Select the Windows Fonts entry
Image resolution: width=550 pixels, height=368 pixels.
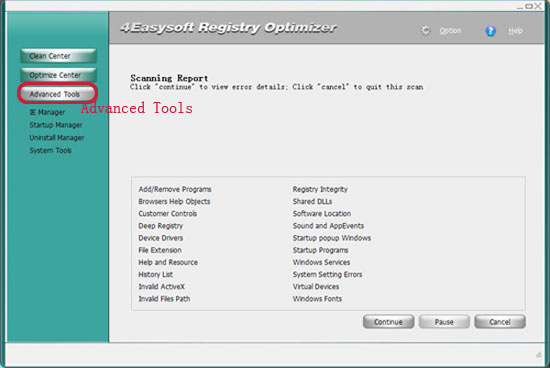coord(317,299)
